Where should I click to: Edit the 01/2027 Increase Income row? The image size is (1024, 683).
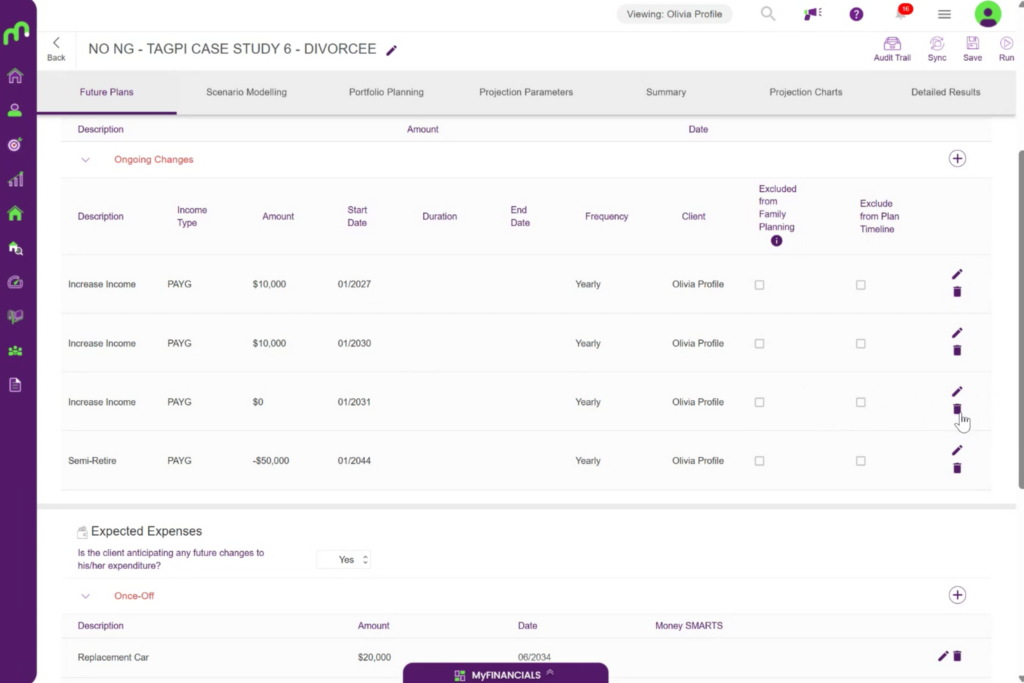tap(957, 274)
